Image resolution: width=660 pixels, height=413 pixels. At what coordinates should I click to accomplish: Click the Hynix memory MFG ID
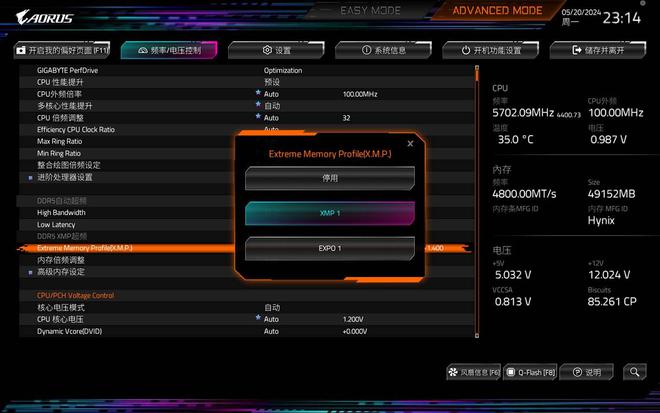(601, 221)
